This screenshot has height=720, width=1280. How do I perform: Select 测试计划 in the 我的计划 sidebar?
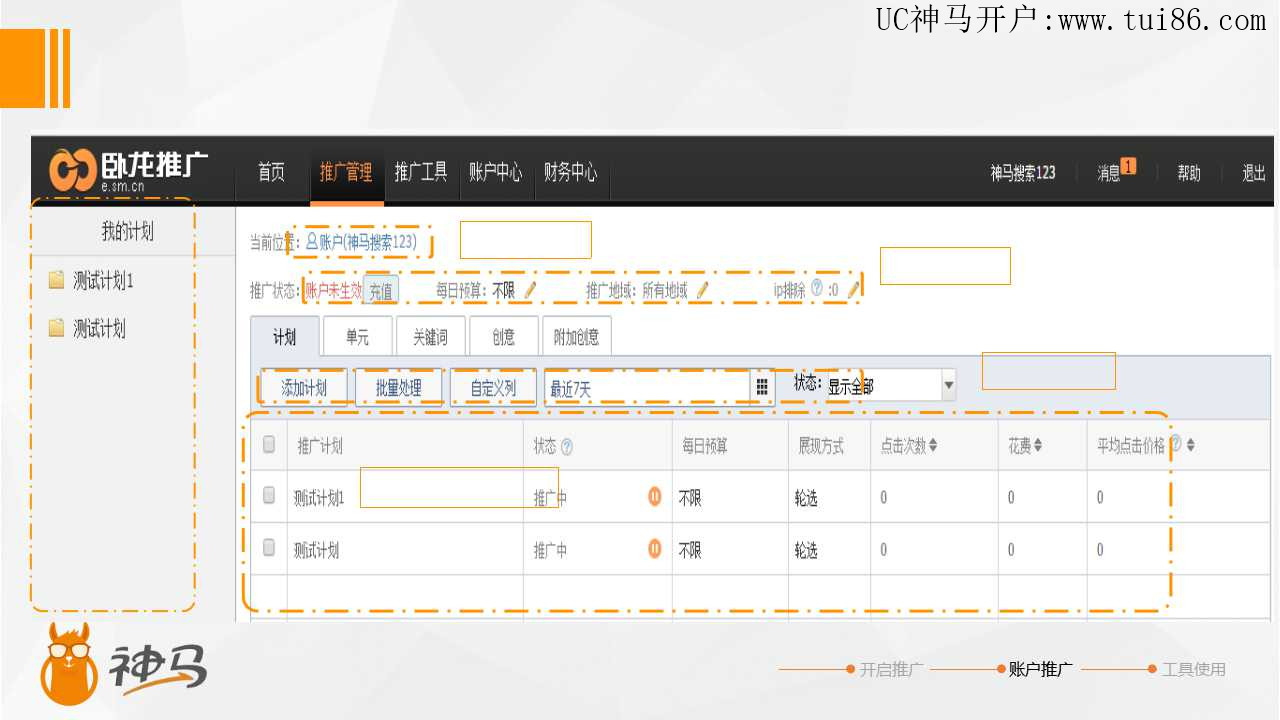point(99,329)
